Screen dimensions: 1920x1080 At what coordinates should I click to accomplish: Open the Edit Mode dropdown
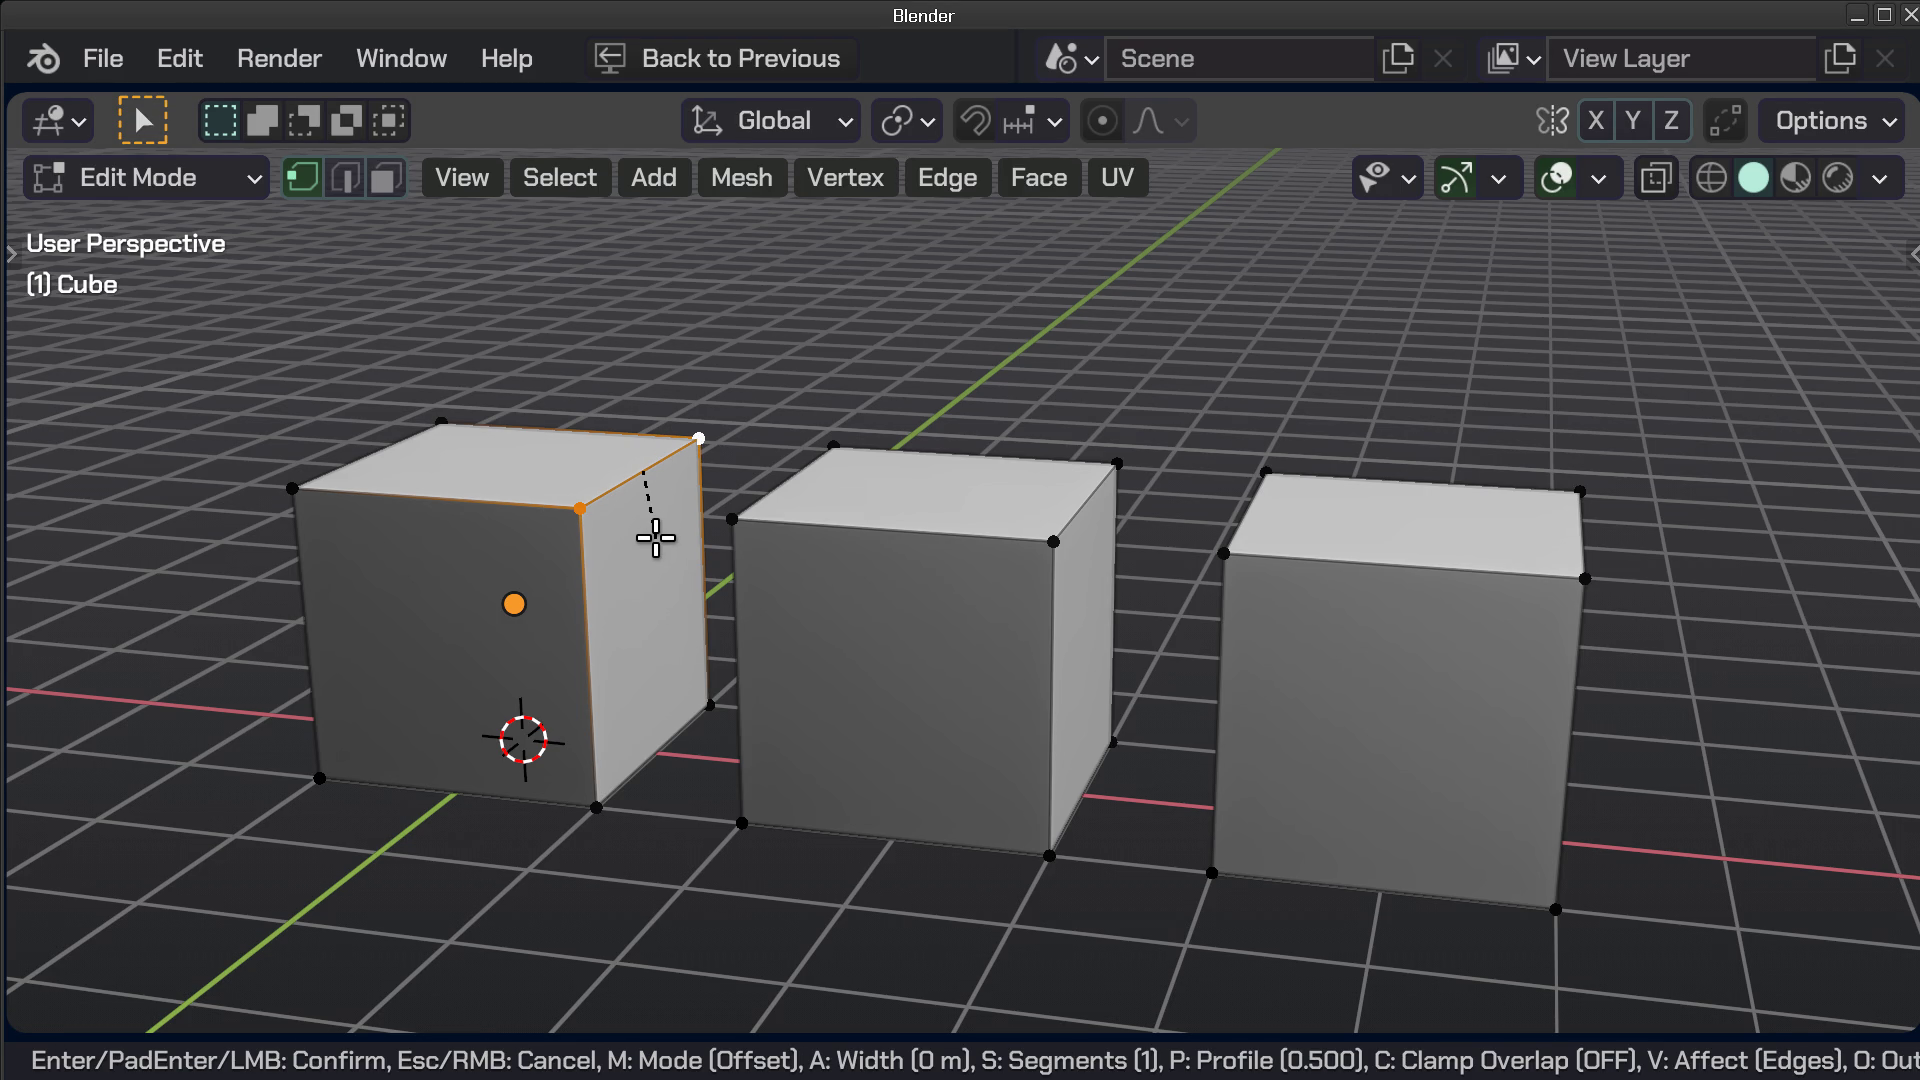pos(146,178)
